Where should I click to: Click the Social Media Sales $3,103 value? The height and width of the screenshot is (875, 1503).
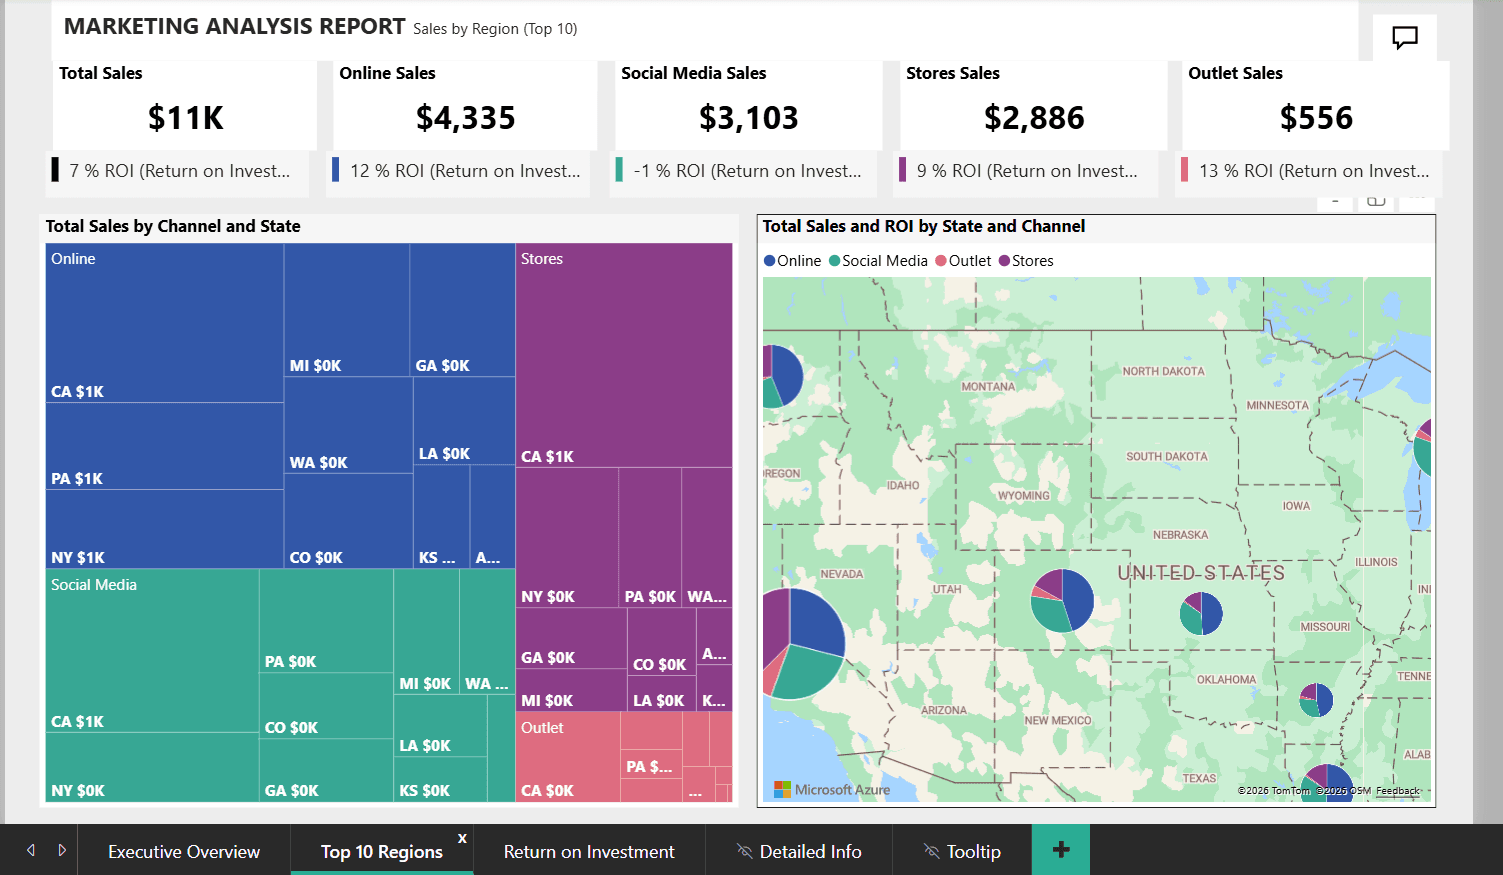pos(749,118)
